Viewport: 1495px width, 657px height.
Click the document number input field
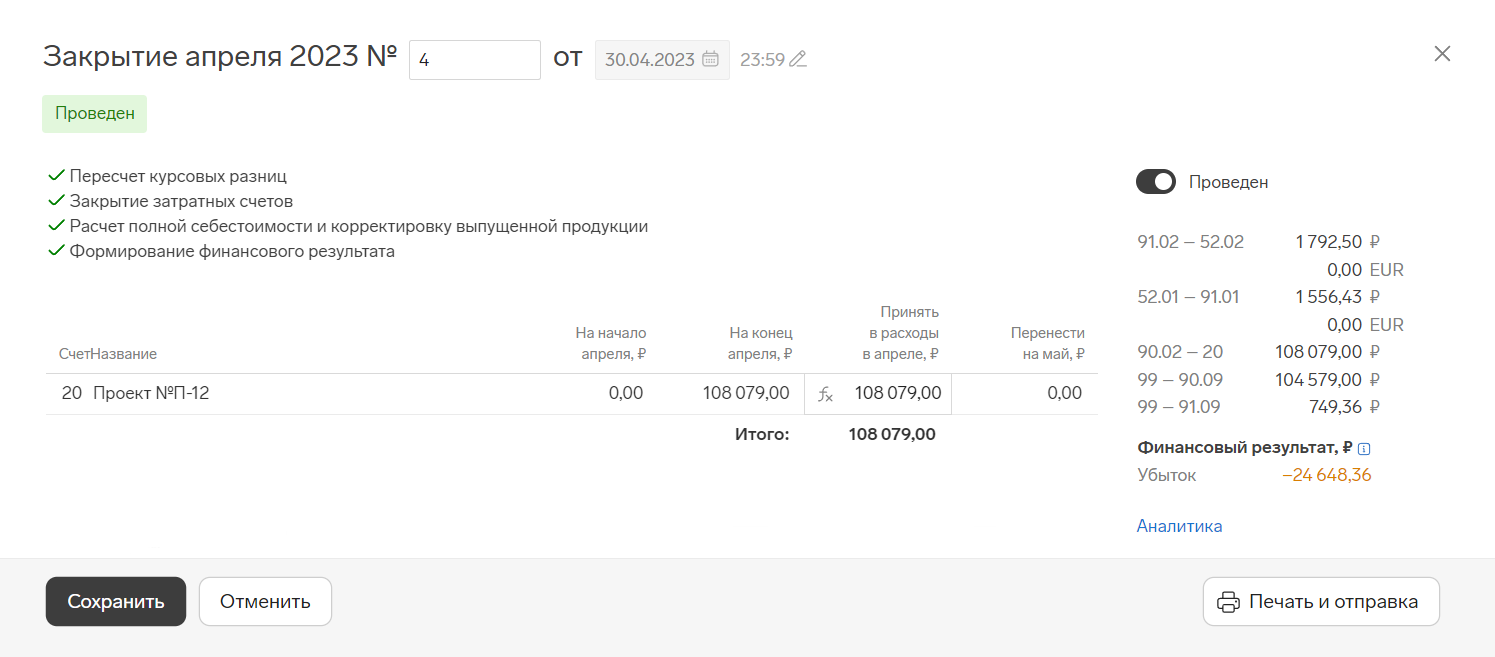(x=474, y=60)
